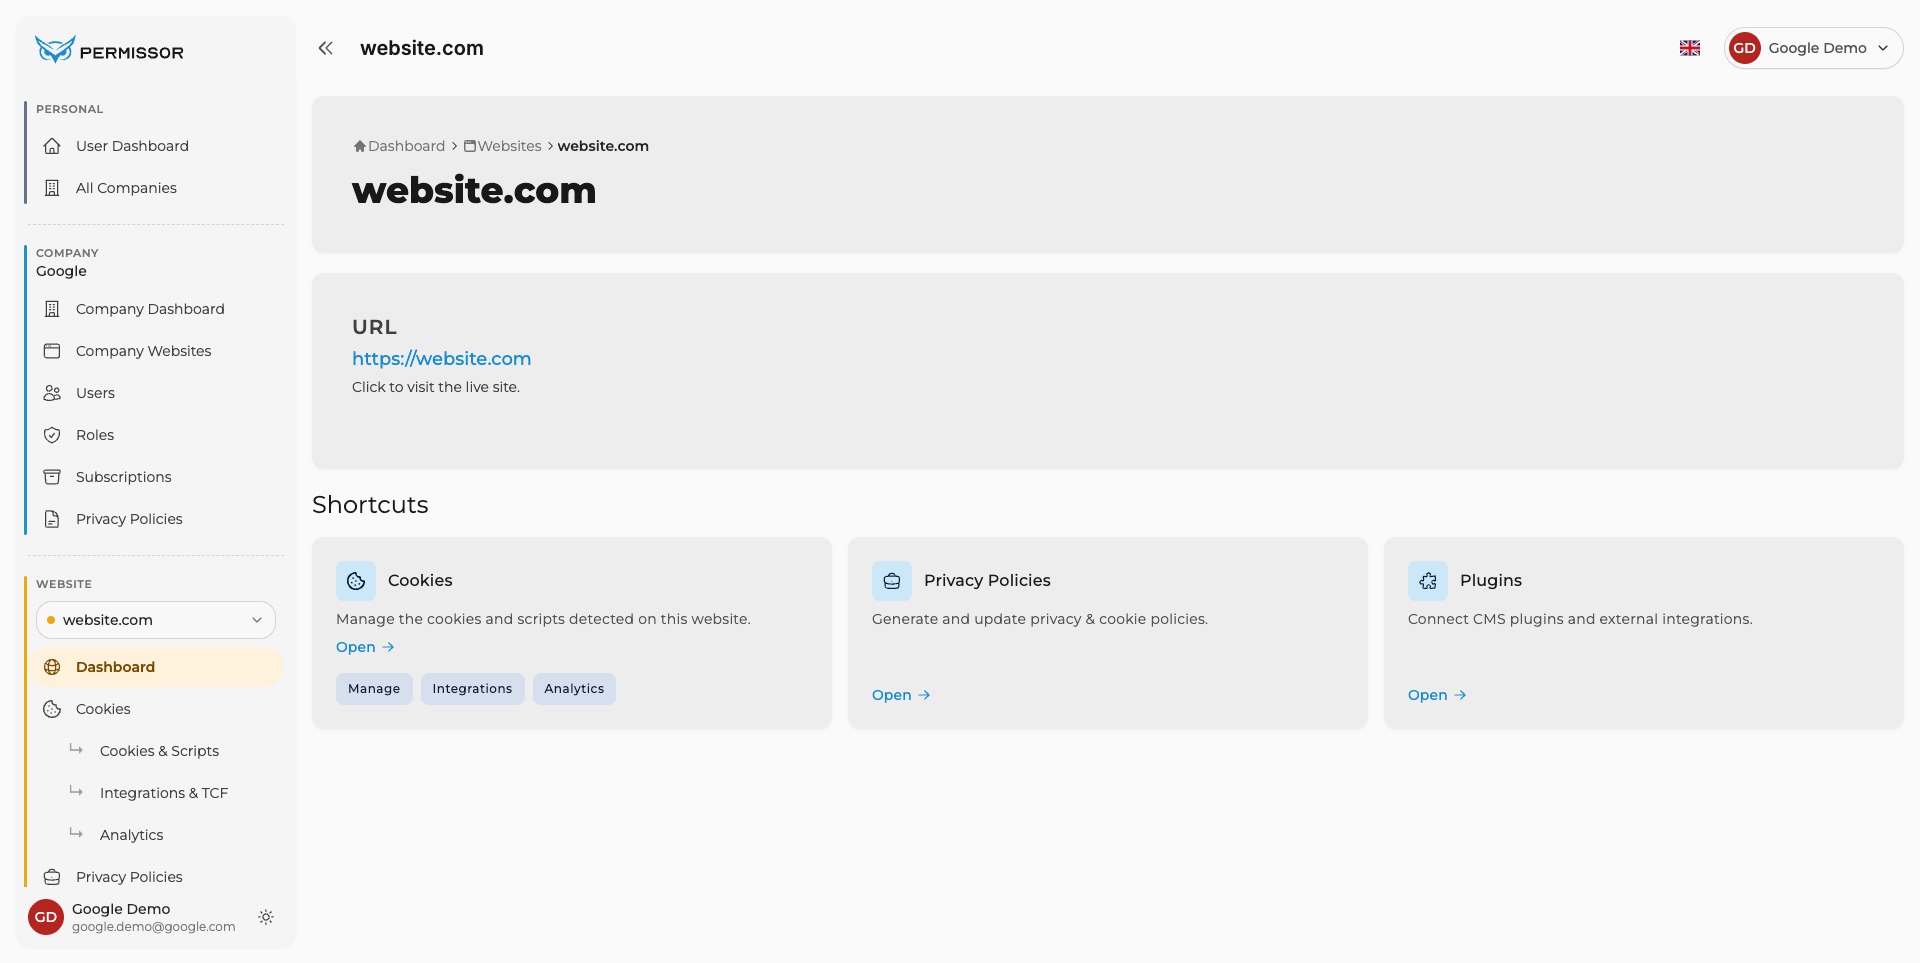Open User Dashboard in the sidebar
Screen dimensions: 1920x963
point(154,146)
